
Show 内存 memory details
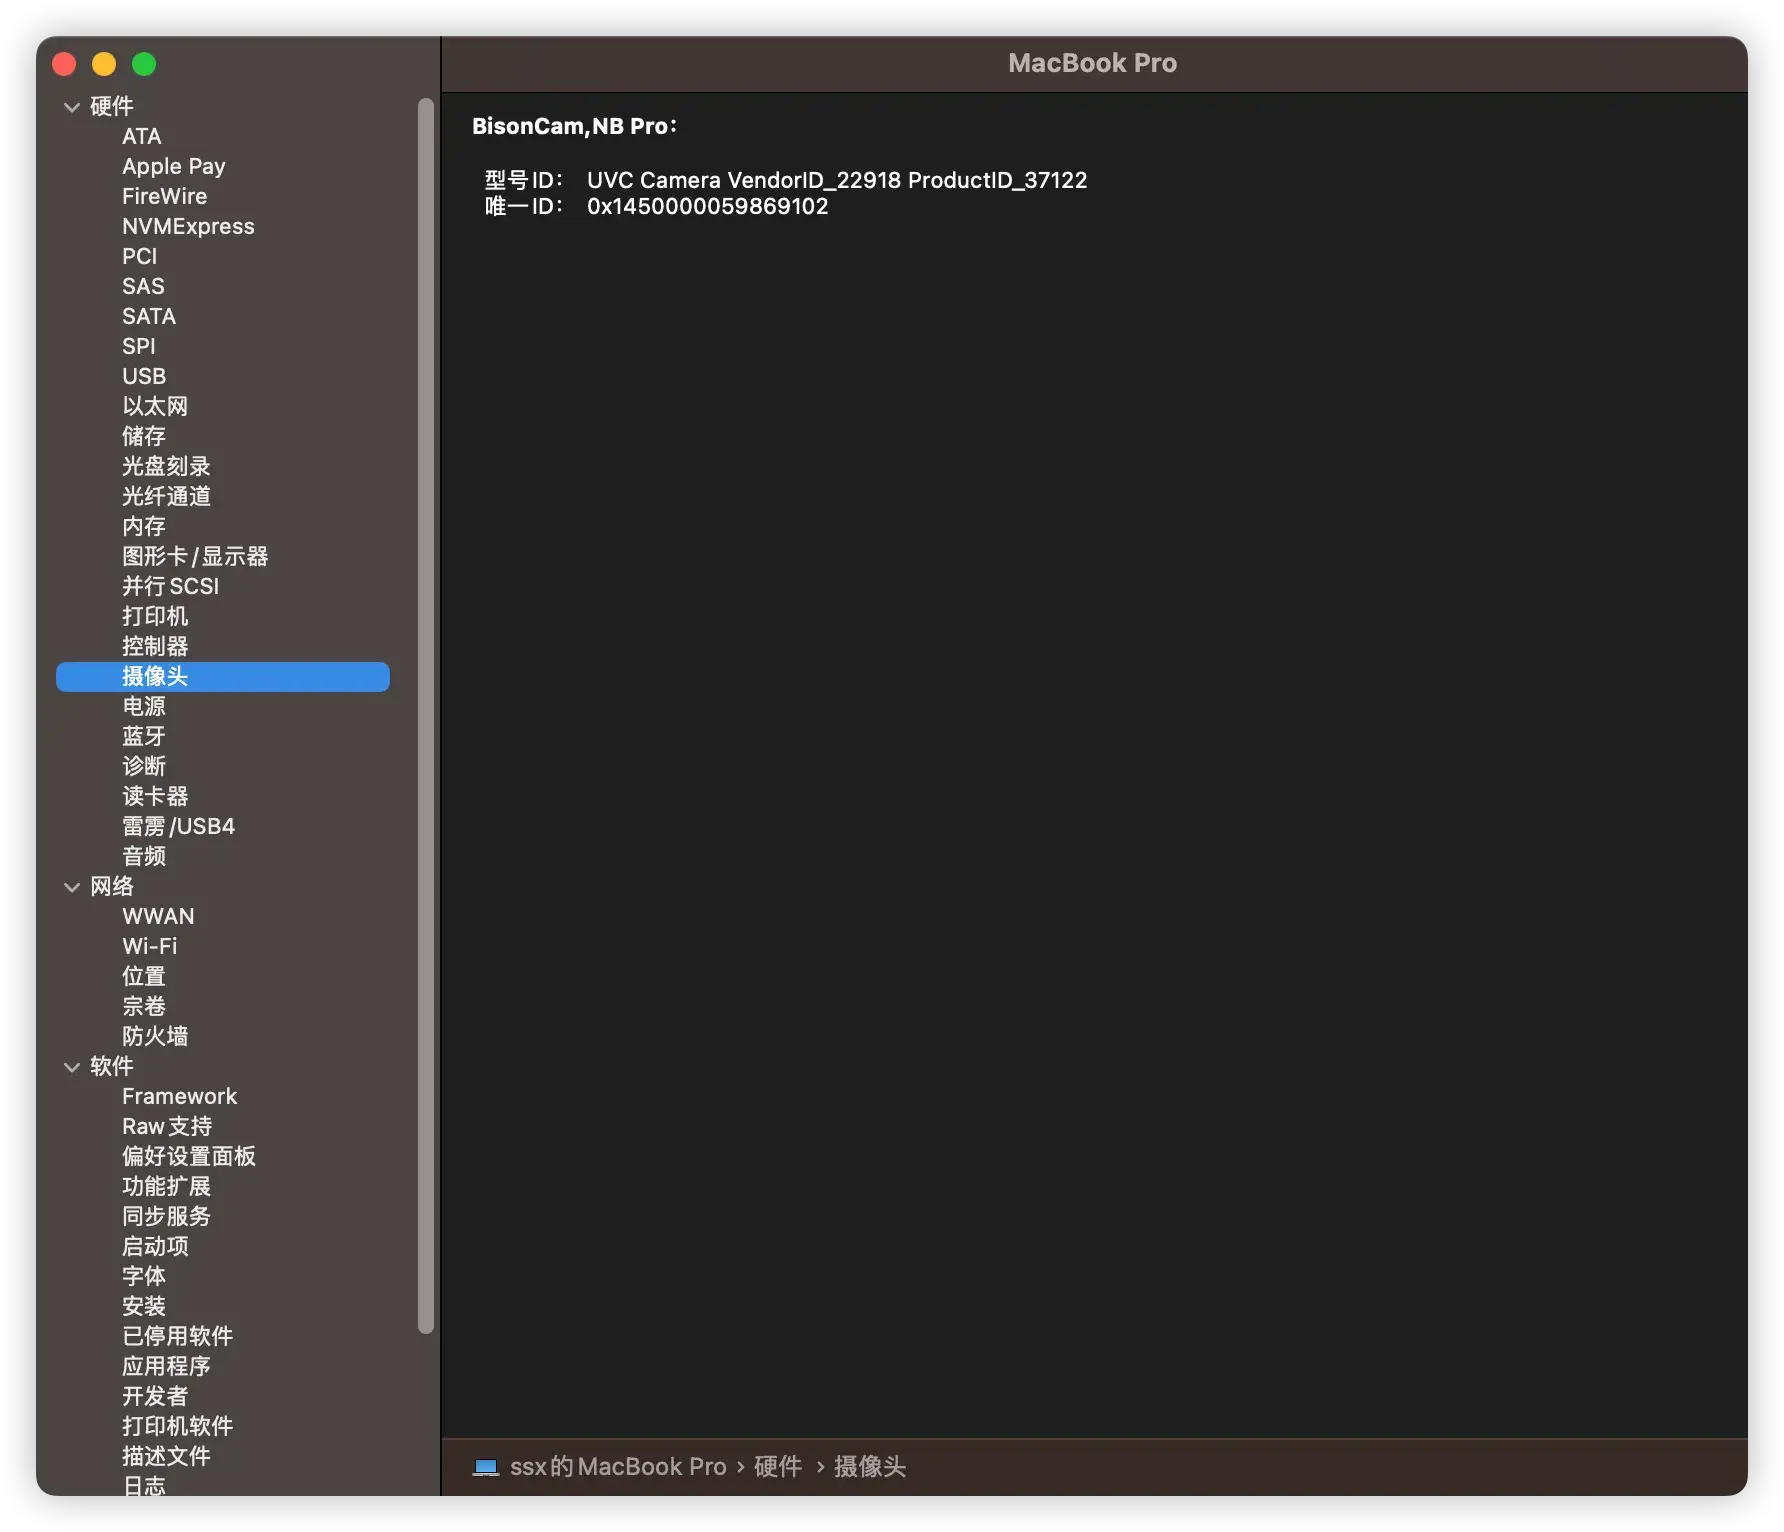[144, 526]
